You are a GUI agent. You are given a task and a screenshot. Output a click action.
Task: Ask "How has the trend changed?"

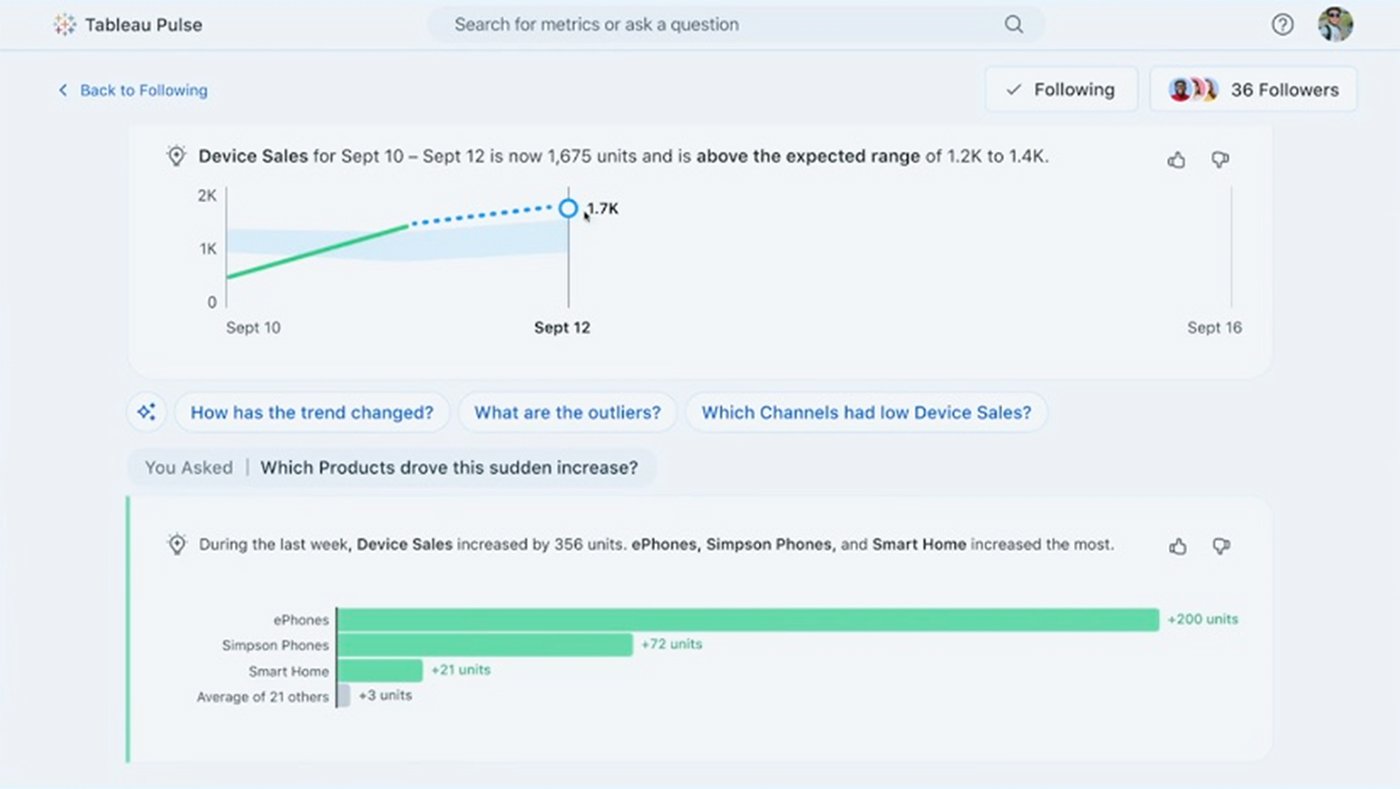tap(312, 412)
